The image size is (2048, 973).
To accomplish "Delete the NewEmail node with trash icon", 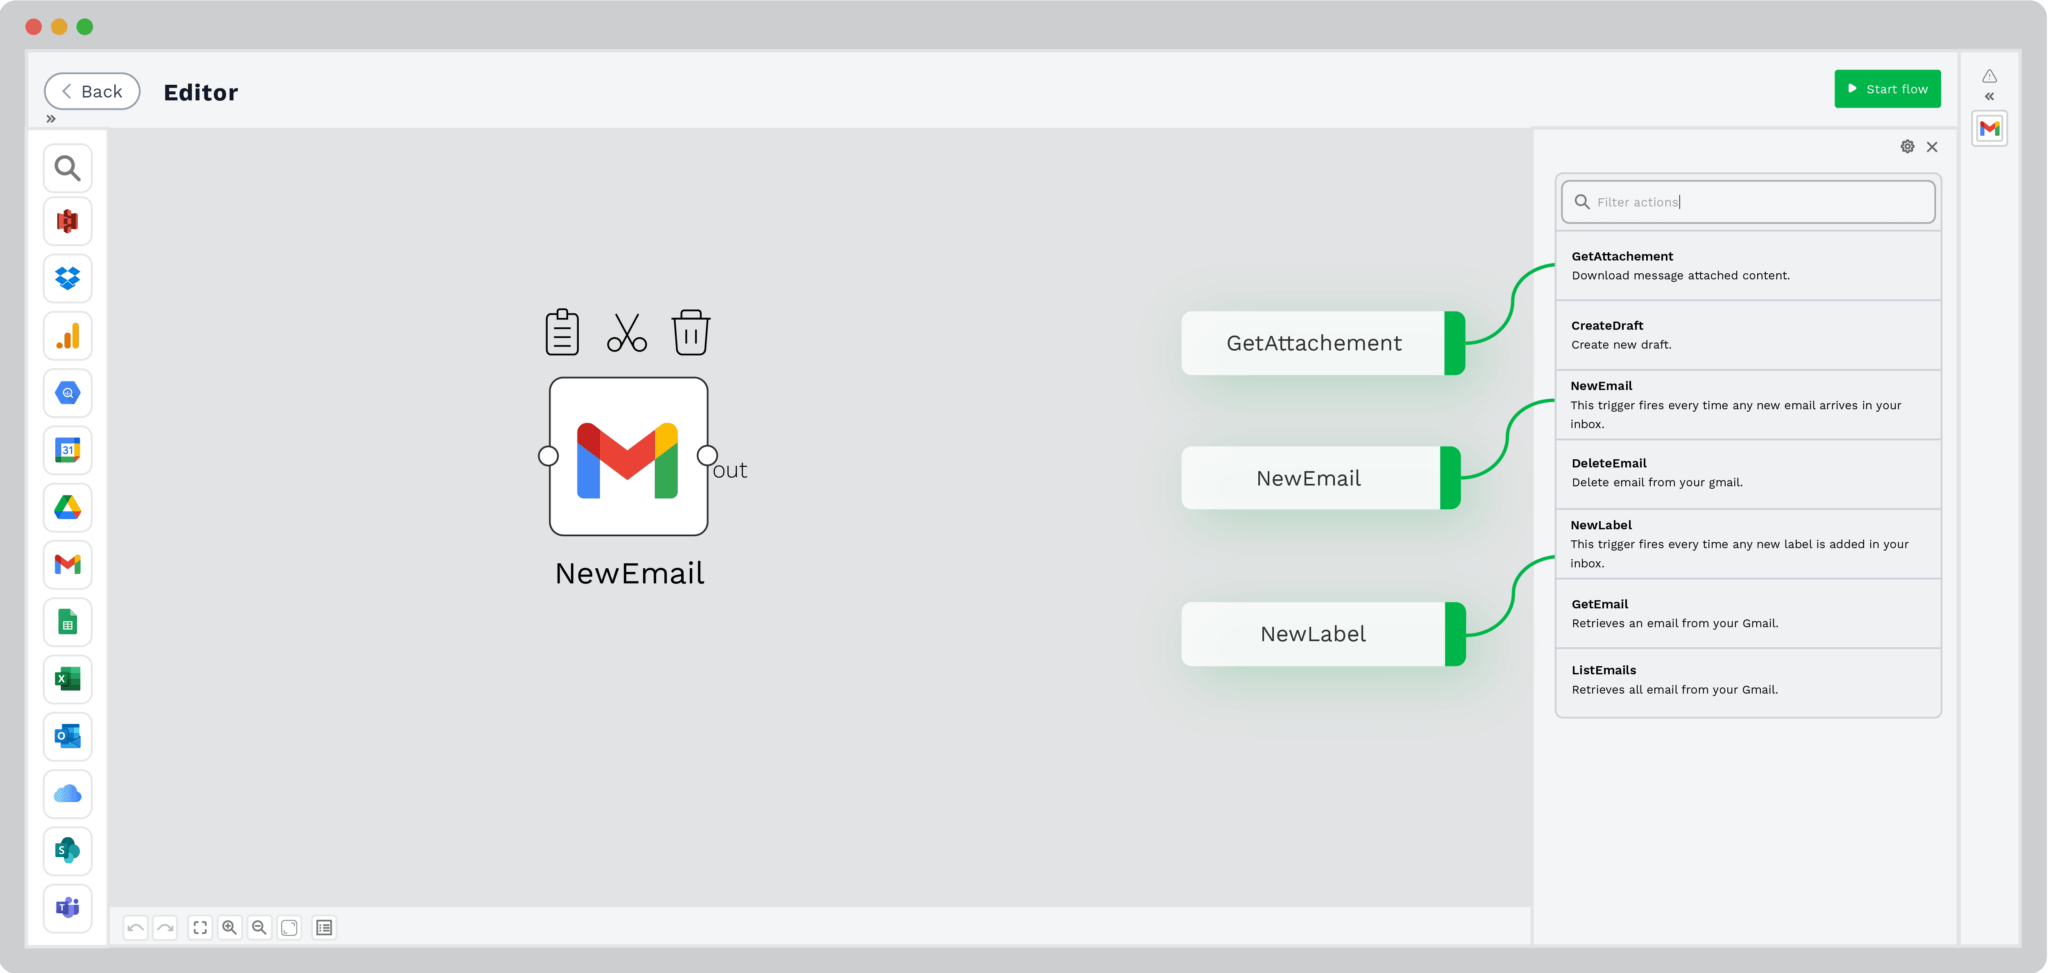I will click(x=691, y=332).
